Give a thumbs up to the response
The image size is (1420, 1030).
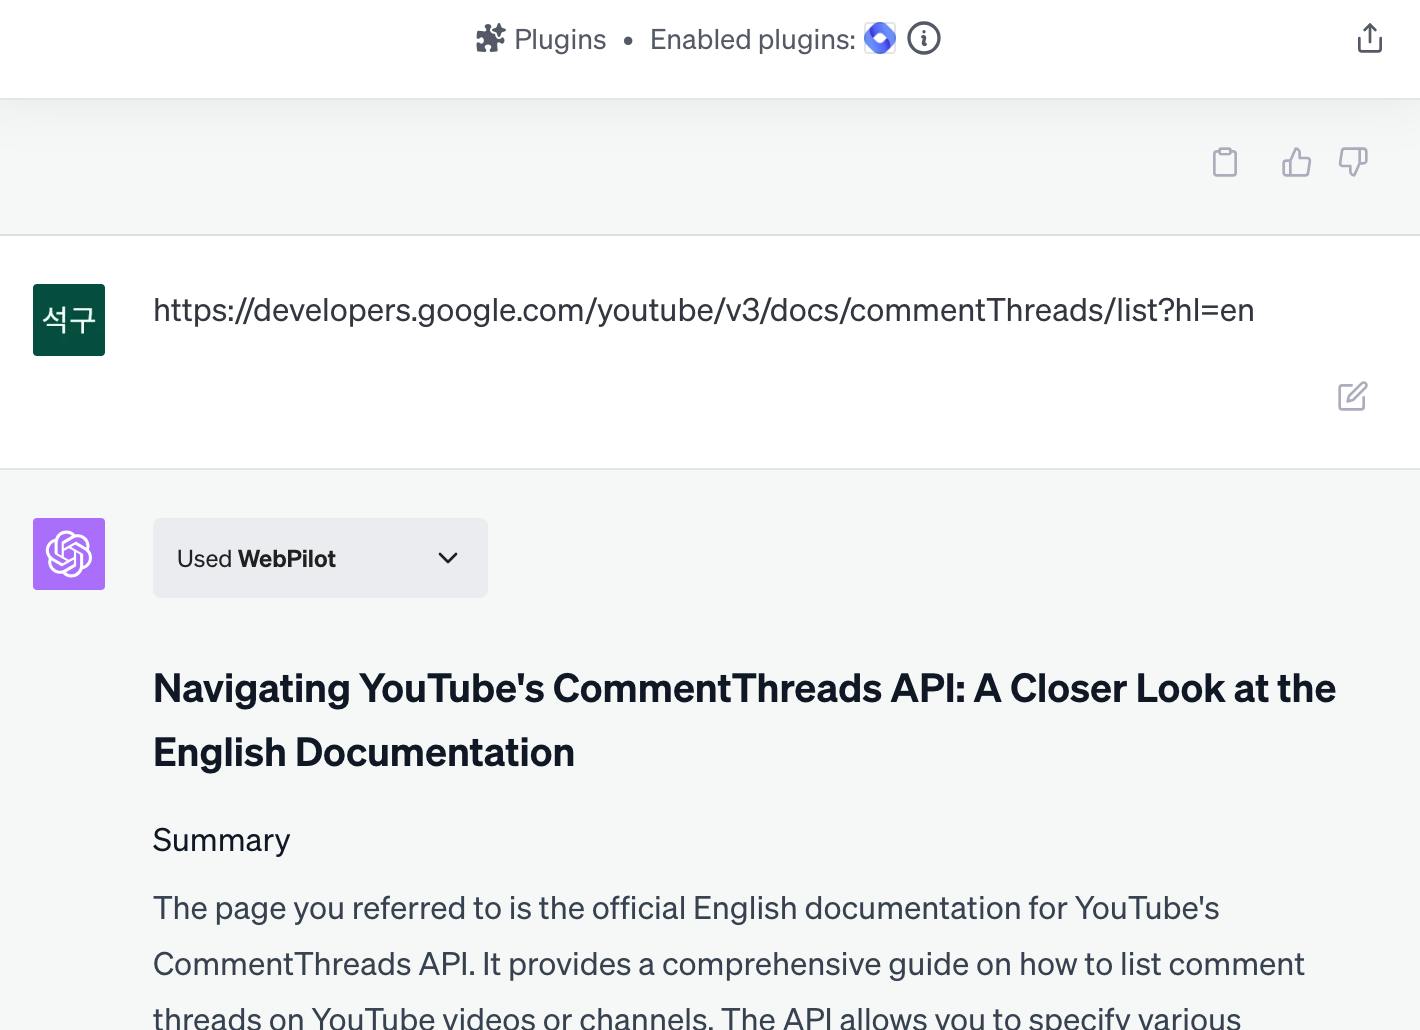coord(1296,162)
